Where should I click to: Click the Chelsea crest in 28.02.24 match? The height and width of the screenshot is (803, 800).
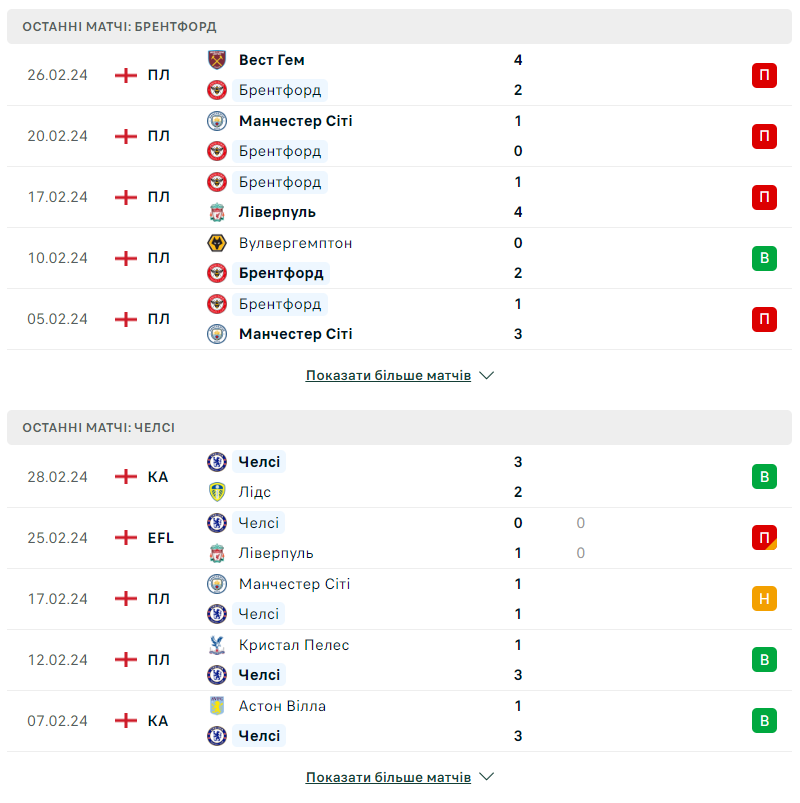(x=217, y=462)
